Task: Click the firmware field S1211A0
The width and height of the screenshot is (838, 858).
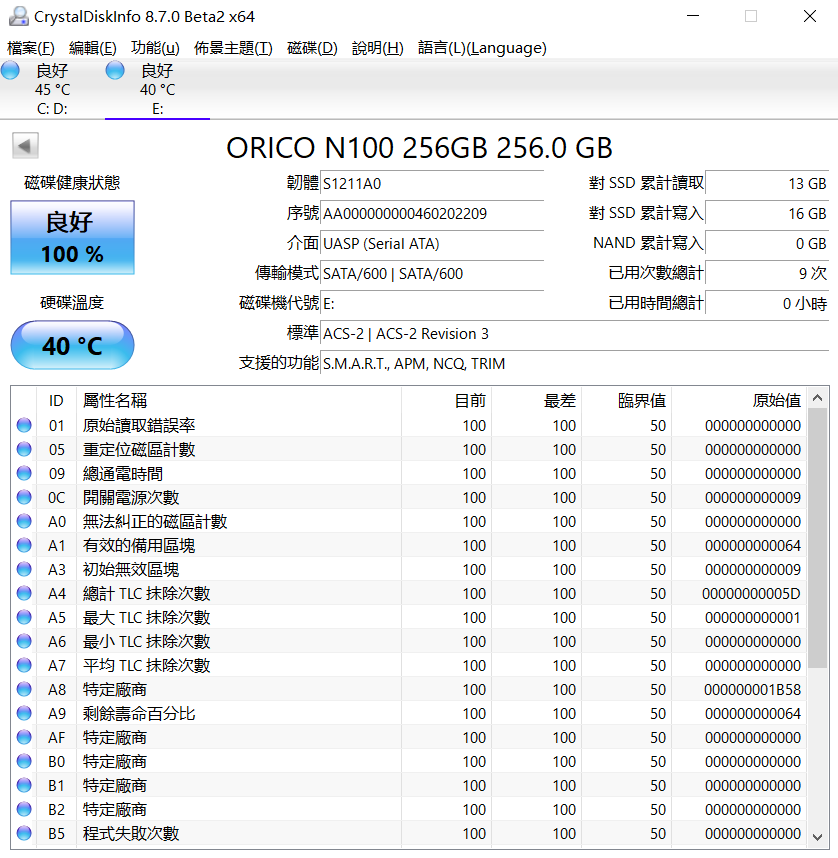Action: pos(432,184)
